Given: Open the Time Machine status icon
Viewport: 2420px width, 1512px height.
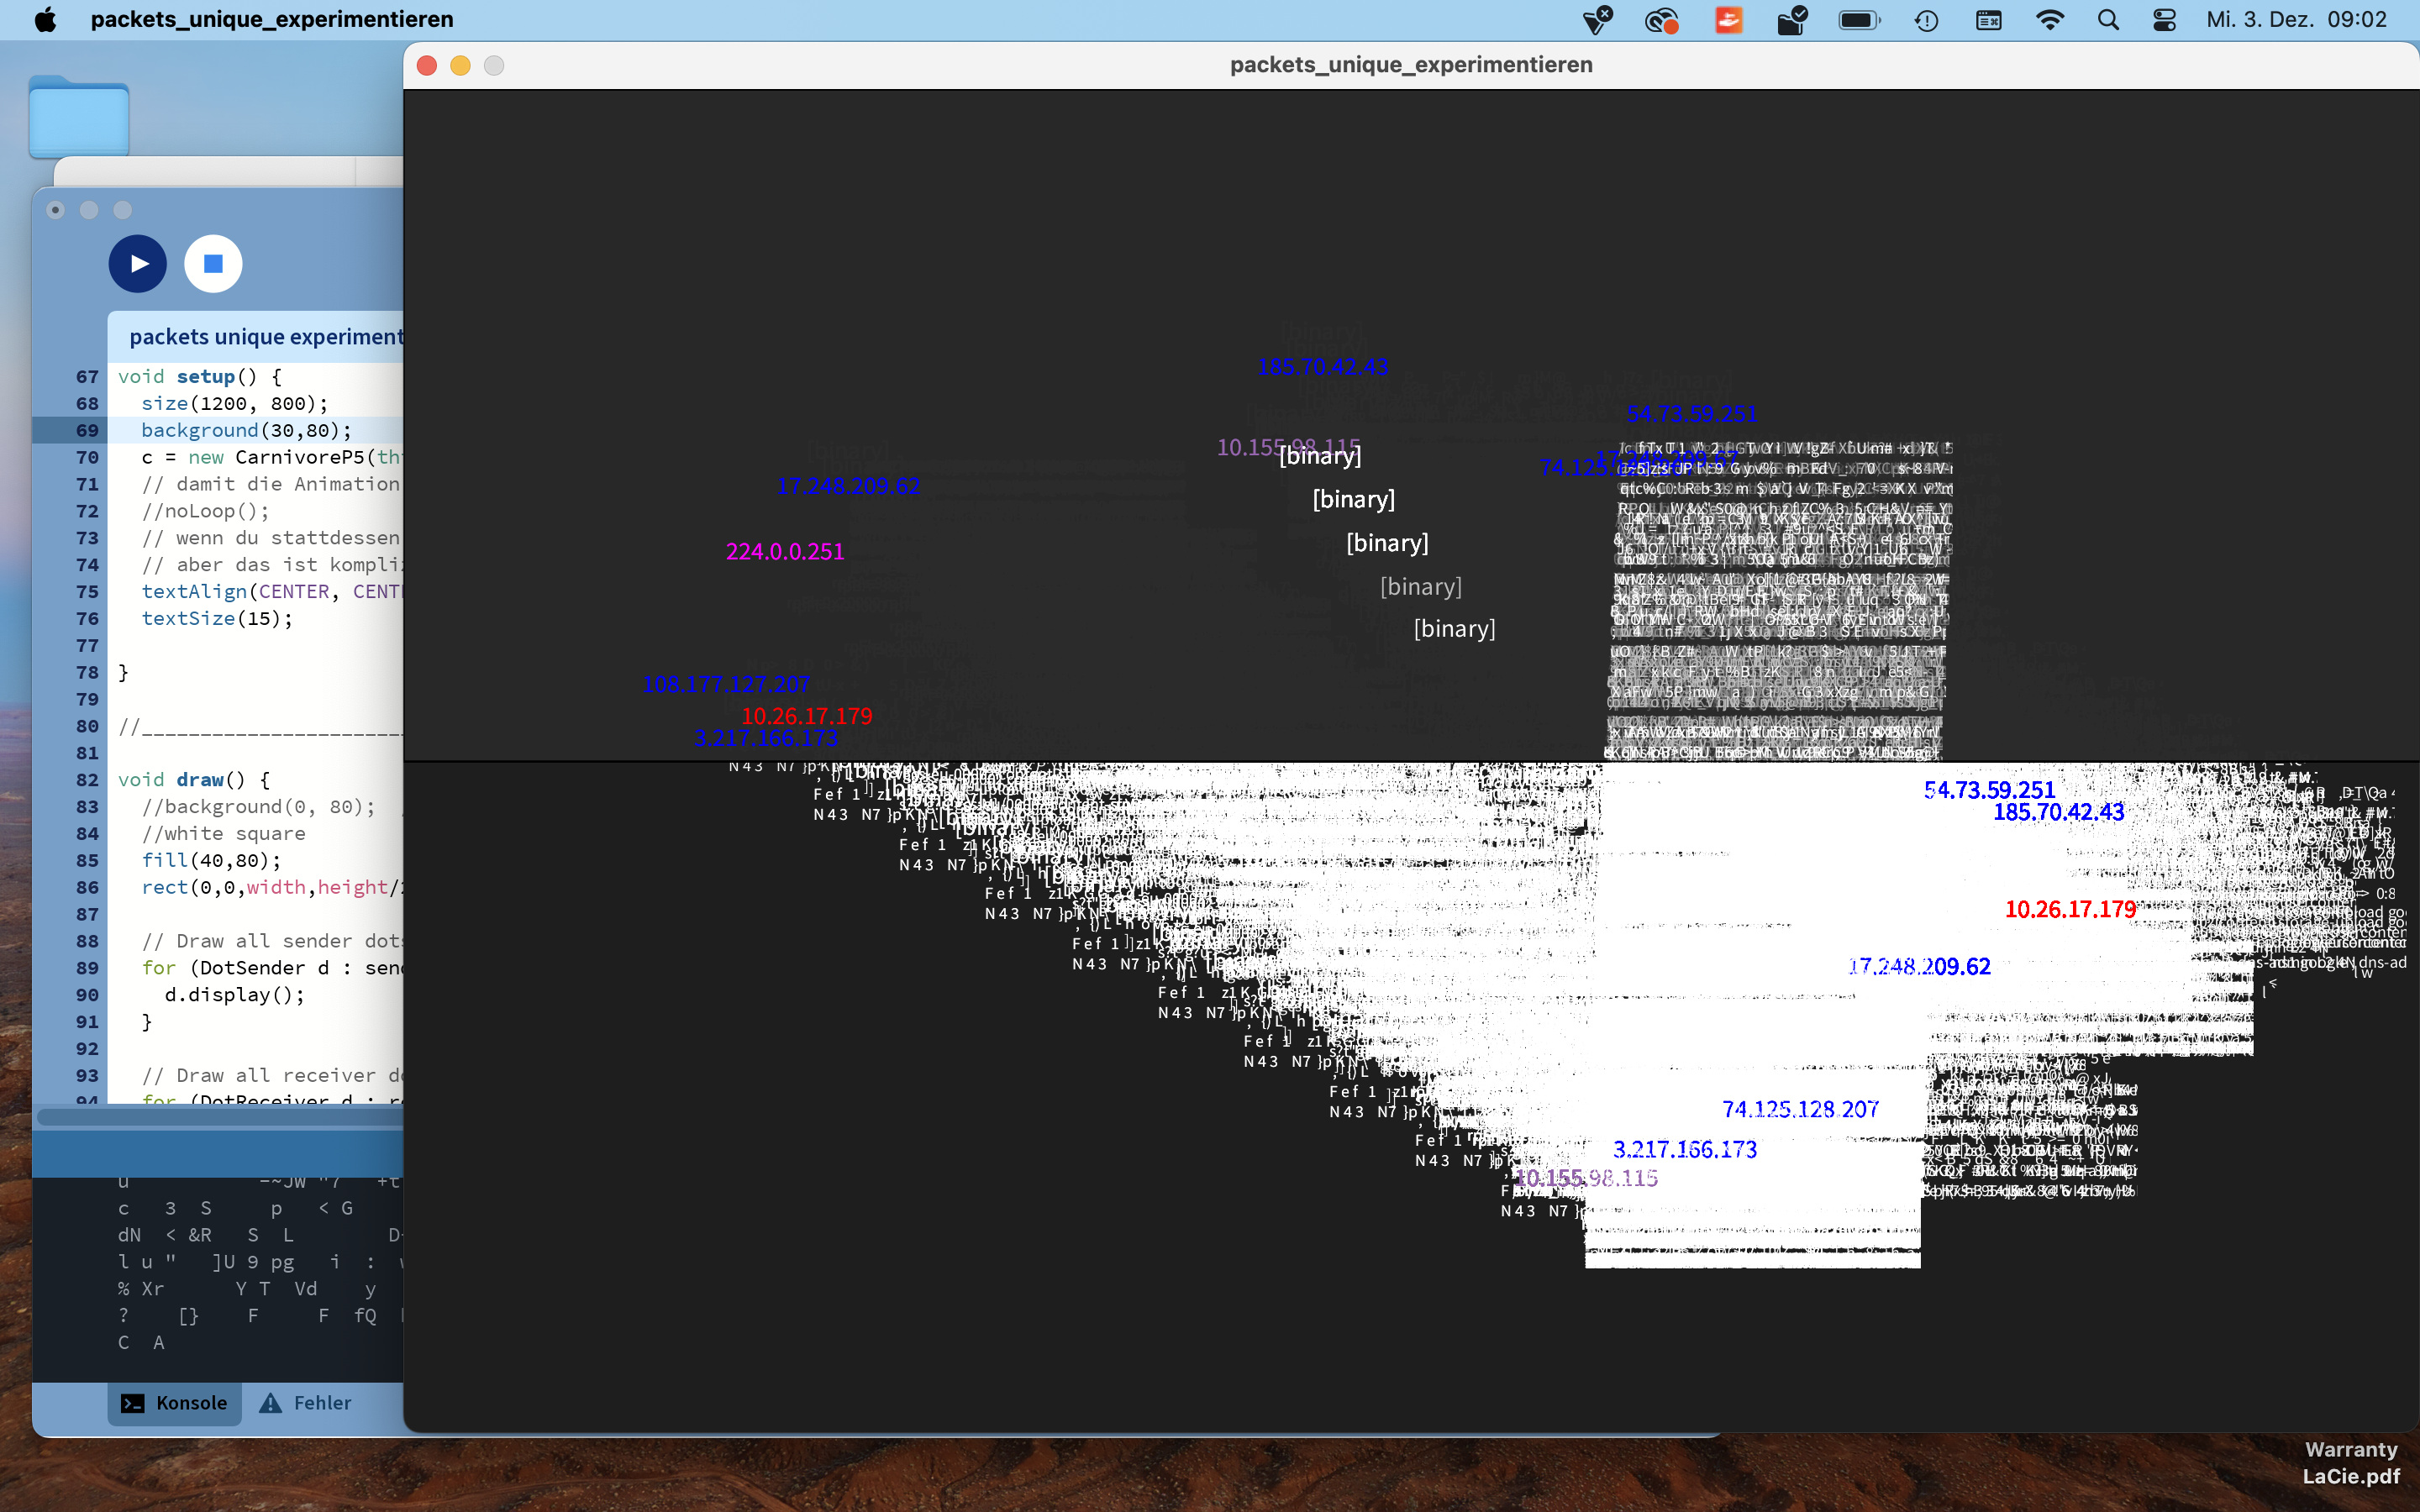Looking at the screenshot, I should pos(1926,20).
